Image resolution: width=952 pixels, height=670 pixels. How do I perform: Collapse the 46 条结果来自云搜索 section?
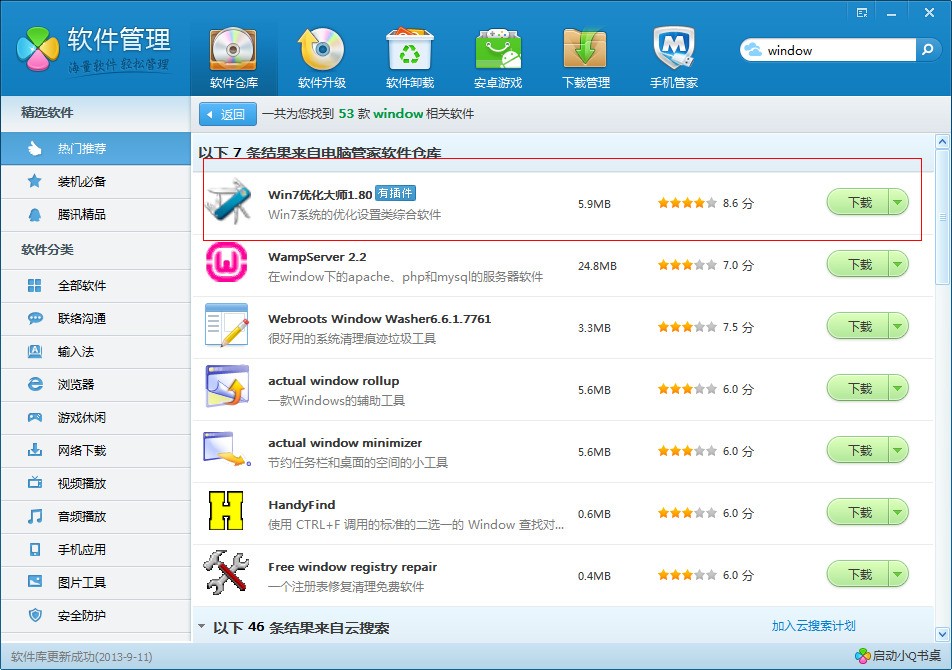[x=202, y=626]
